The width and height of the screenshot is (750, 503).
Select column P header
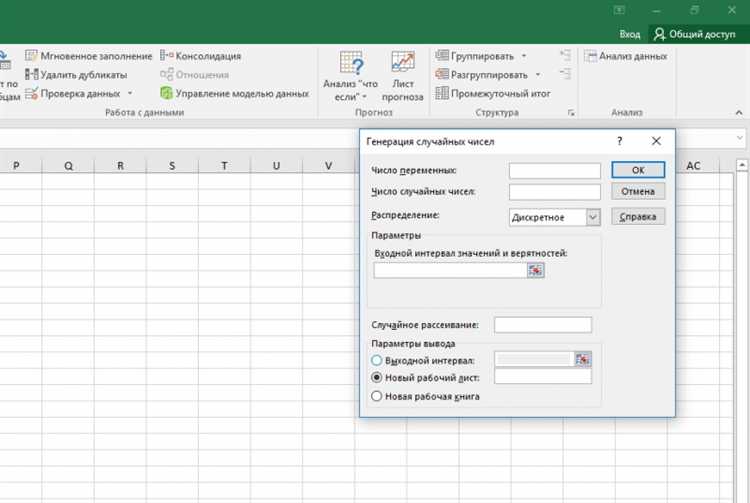click(x=17, y=165)
